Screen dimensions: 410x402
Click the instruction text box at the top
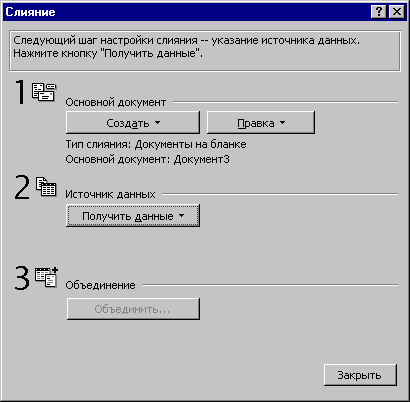click(205, 51)
